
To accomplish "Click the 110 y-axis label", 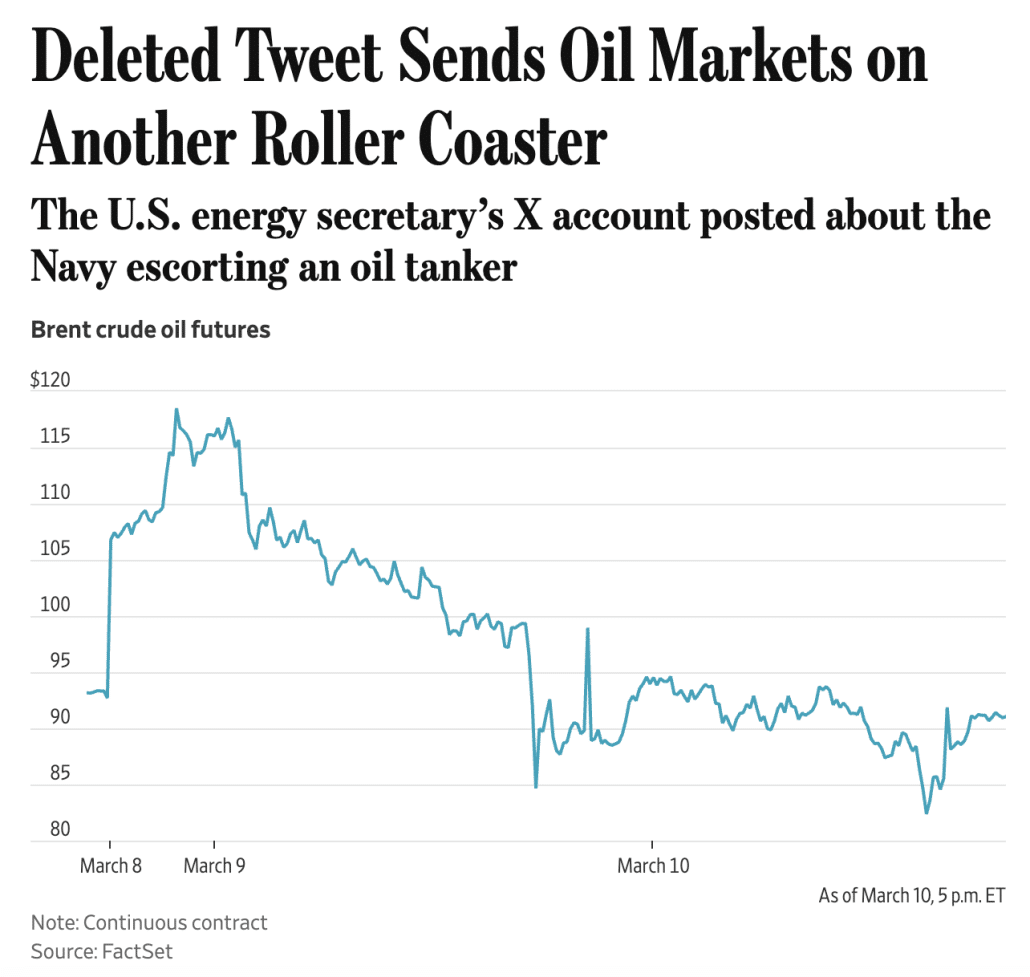I will pos(49,493).
